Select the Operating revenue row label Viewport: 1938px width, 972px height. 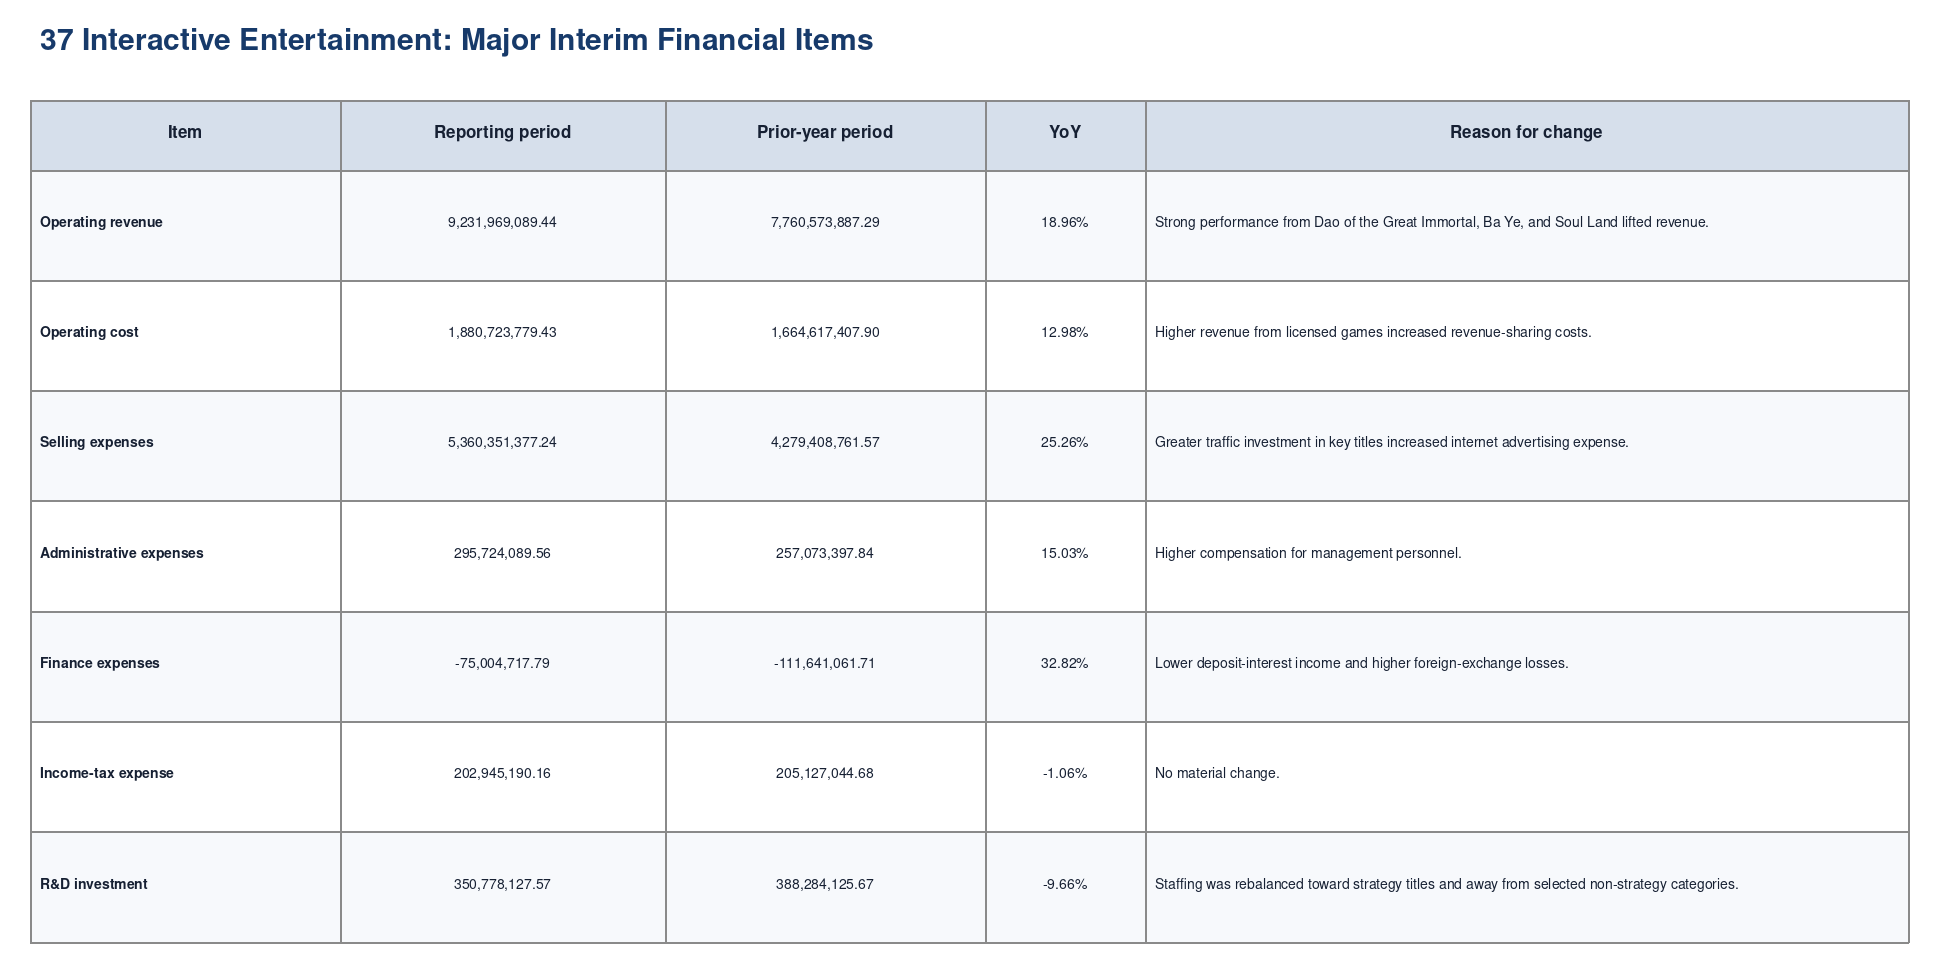pyautogui.click(x=101, y=222)
